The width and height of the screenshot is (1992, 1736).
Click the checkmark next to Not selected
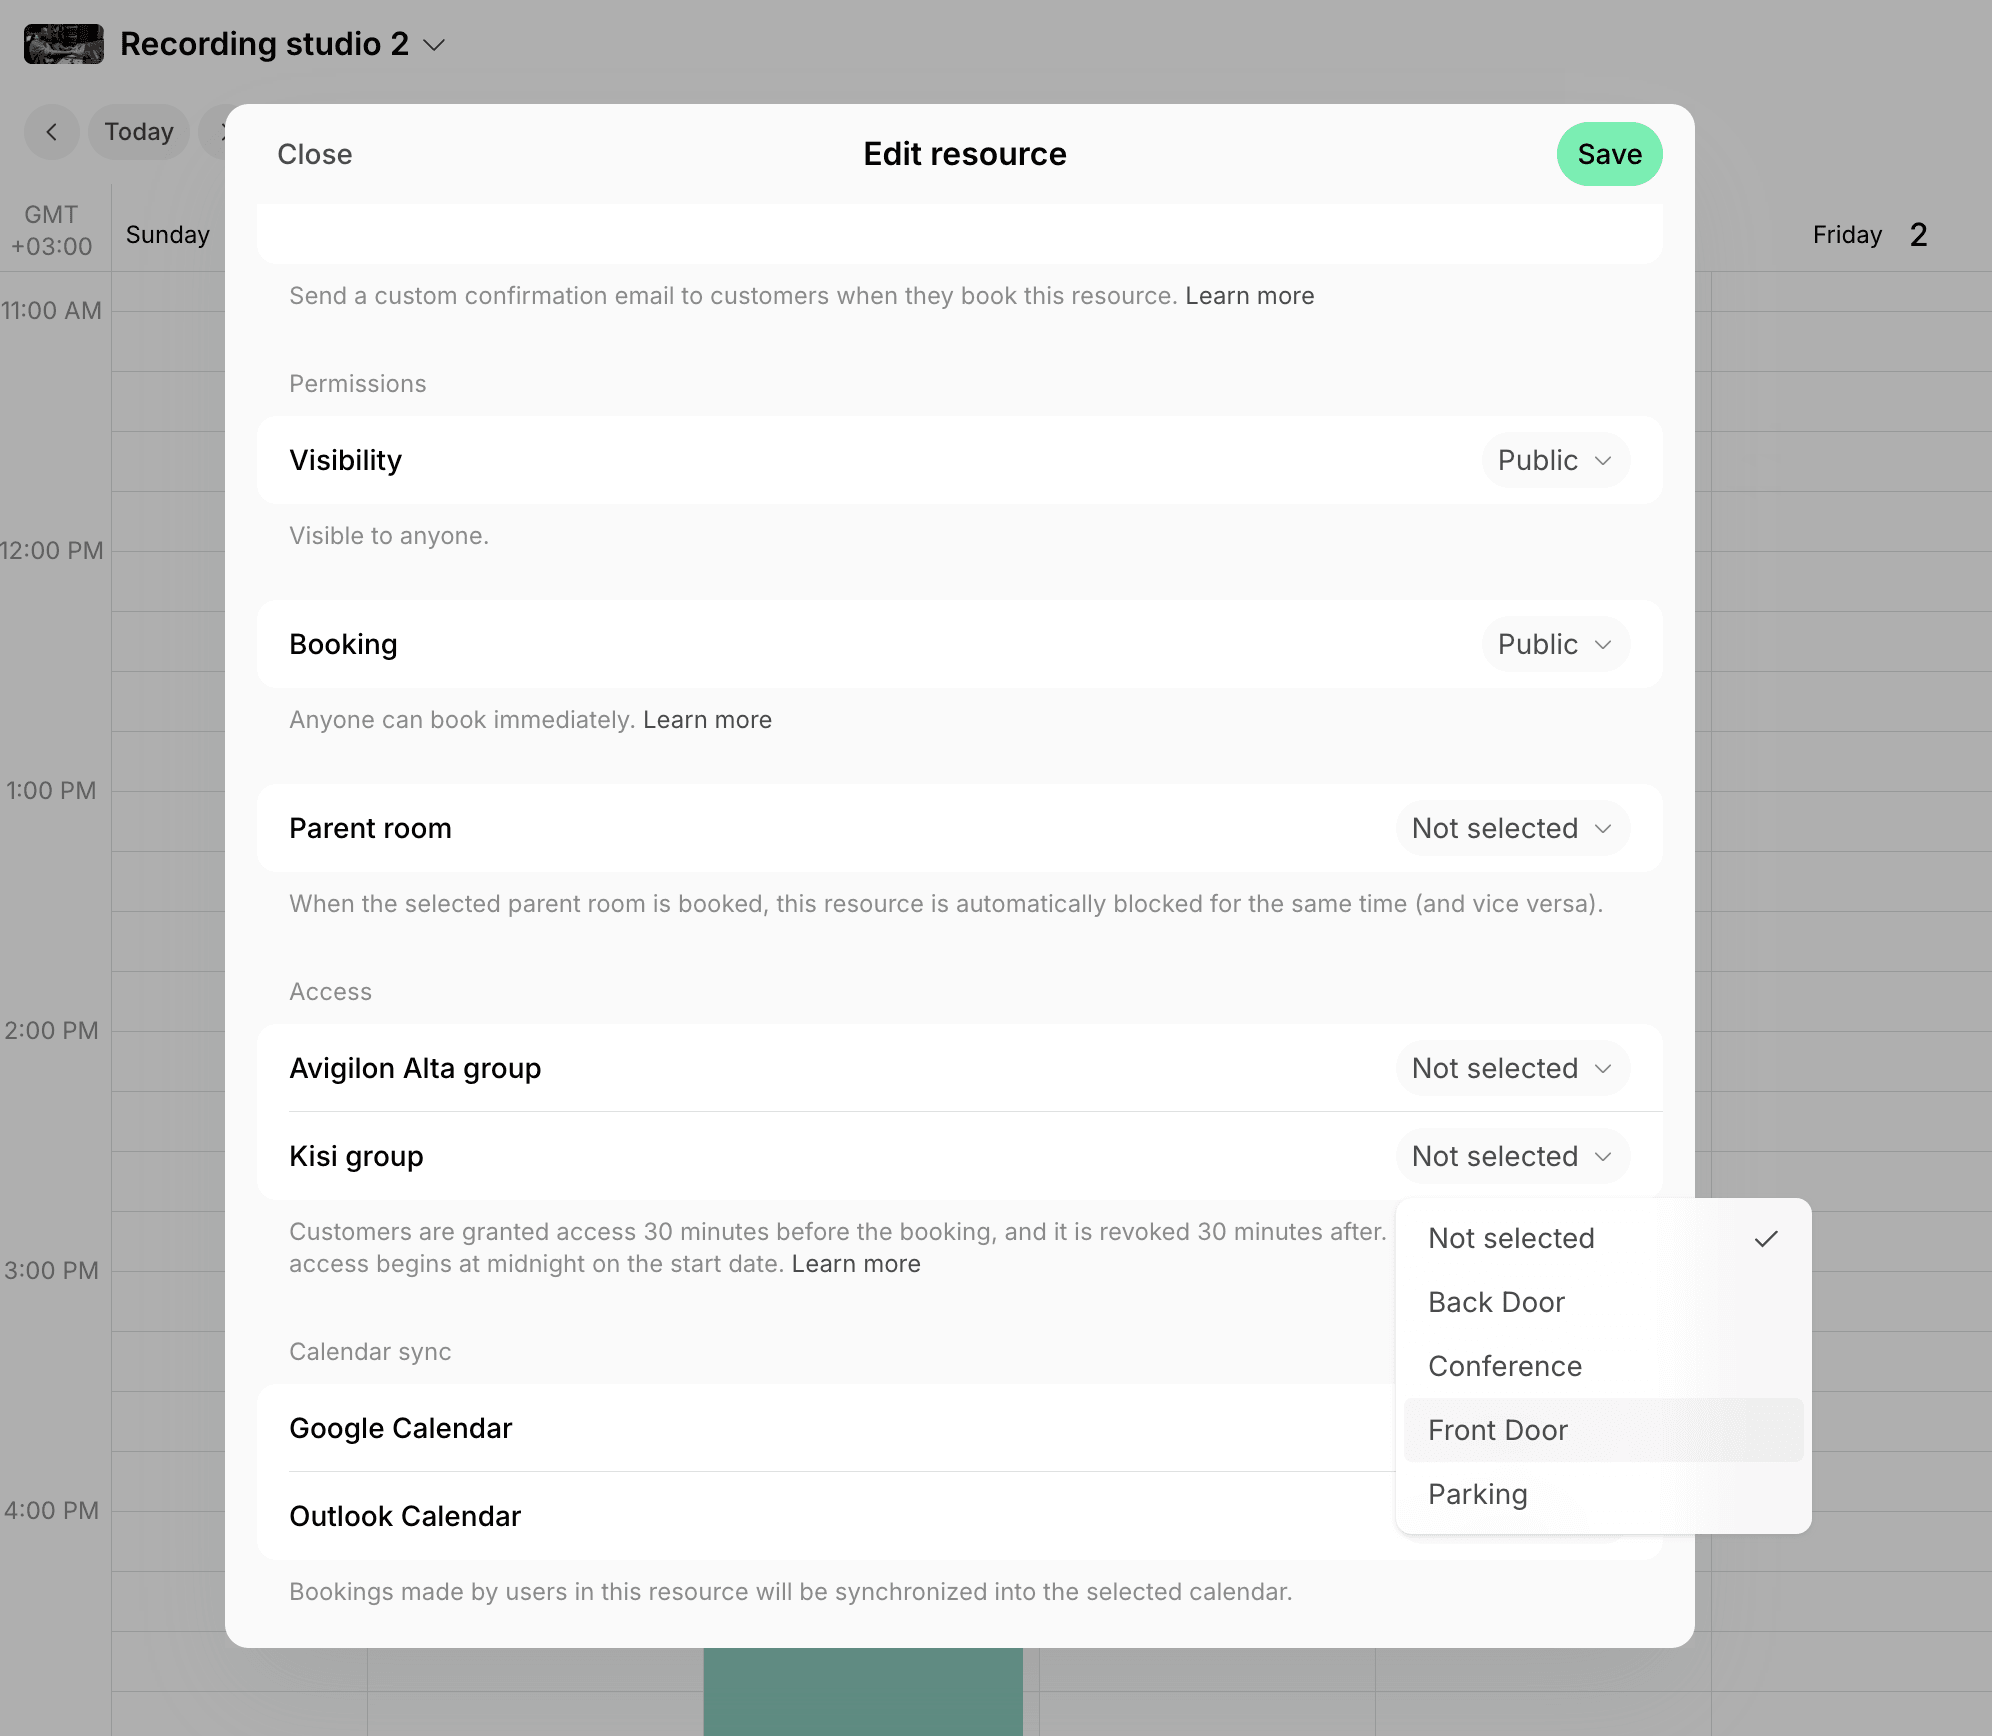[x=1766, y=1239]
